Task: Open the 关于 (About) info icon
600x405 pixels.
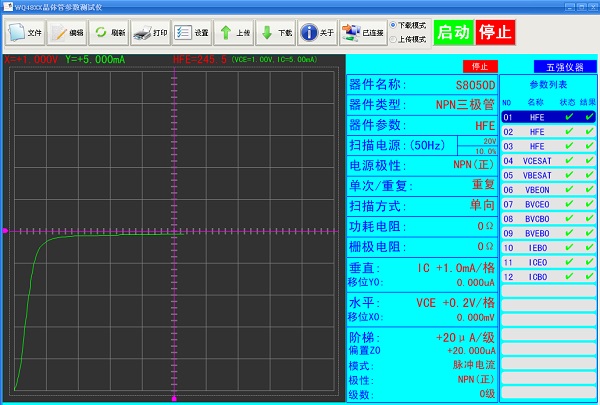Action: click(317, 32)
